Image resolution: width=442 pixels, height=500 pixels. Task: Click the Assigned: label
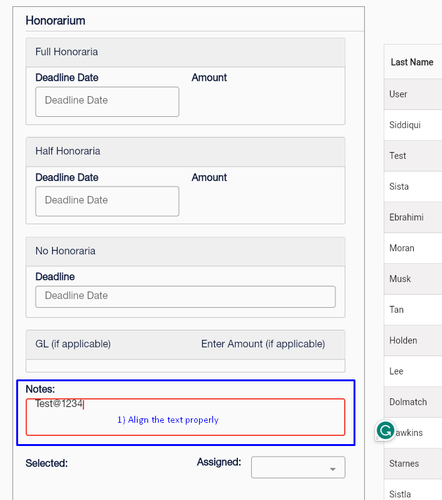[x=219, y=462]
